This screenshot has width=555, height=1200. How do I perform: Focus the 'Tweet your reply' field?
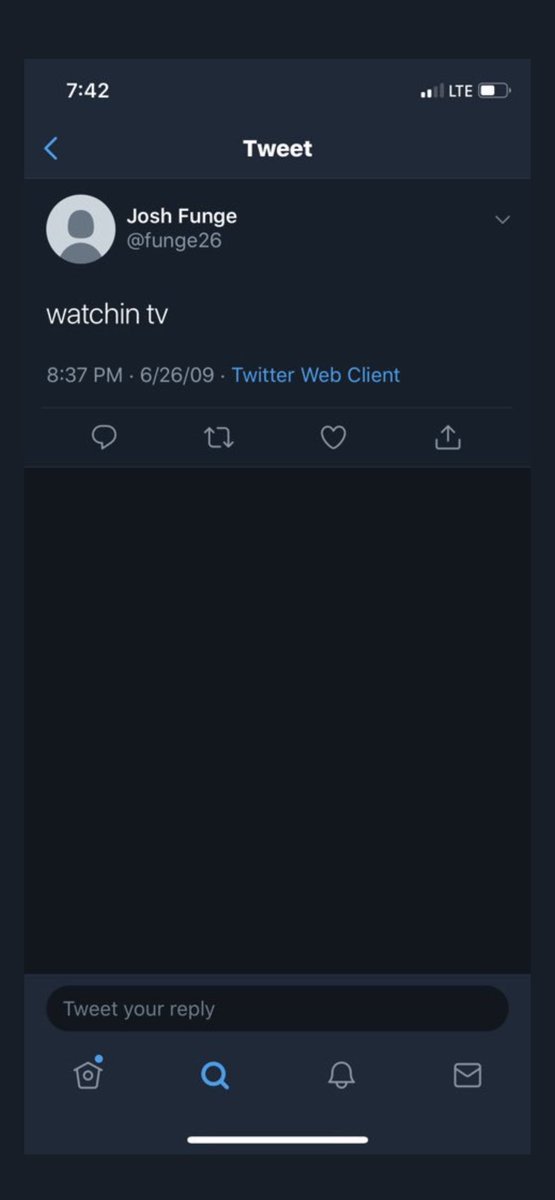[277, 1009]
